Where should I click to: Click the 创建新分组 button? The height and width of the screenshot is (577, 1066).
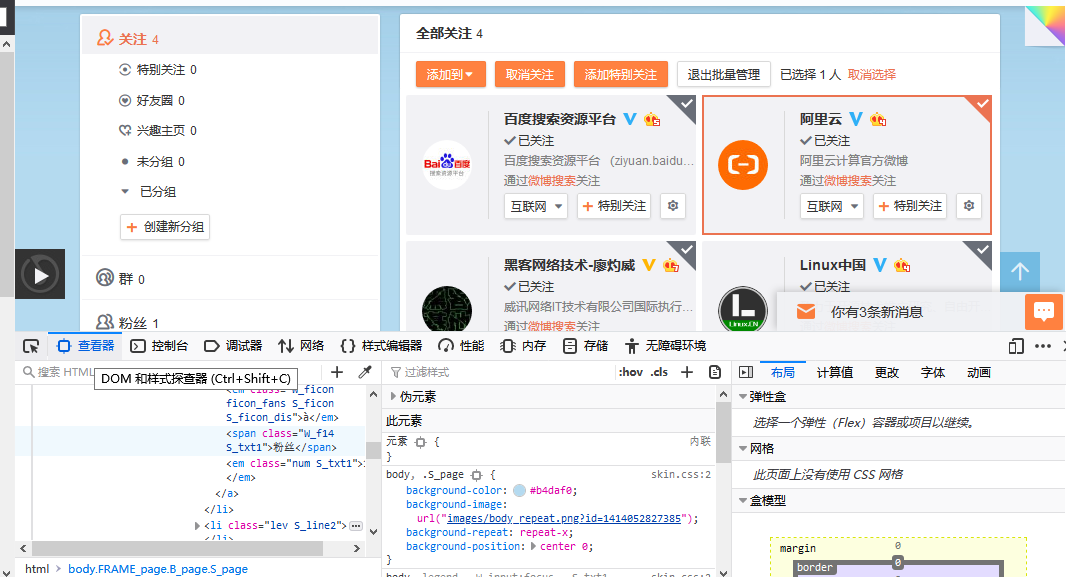tap(165, 227)
